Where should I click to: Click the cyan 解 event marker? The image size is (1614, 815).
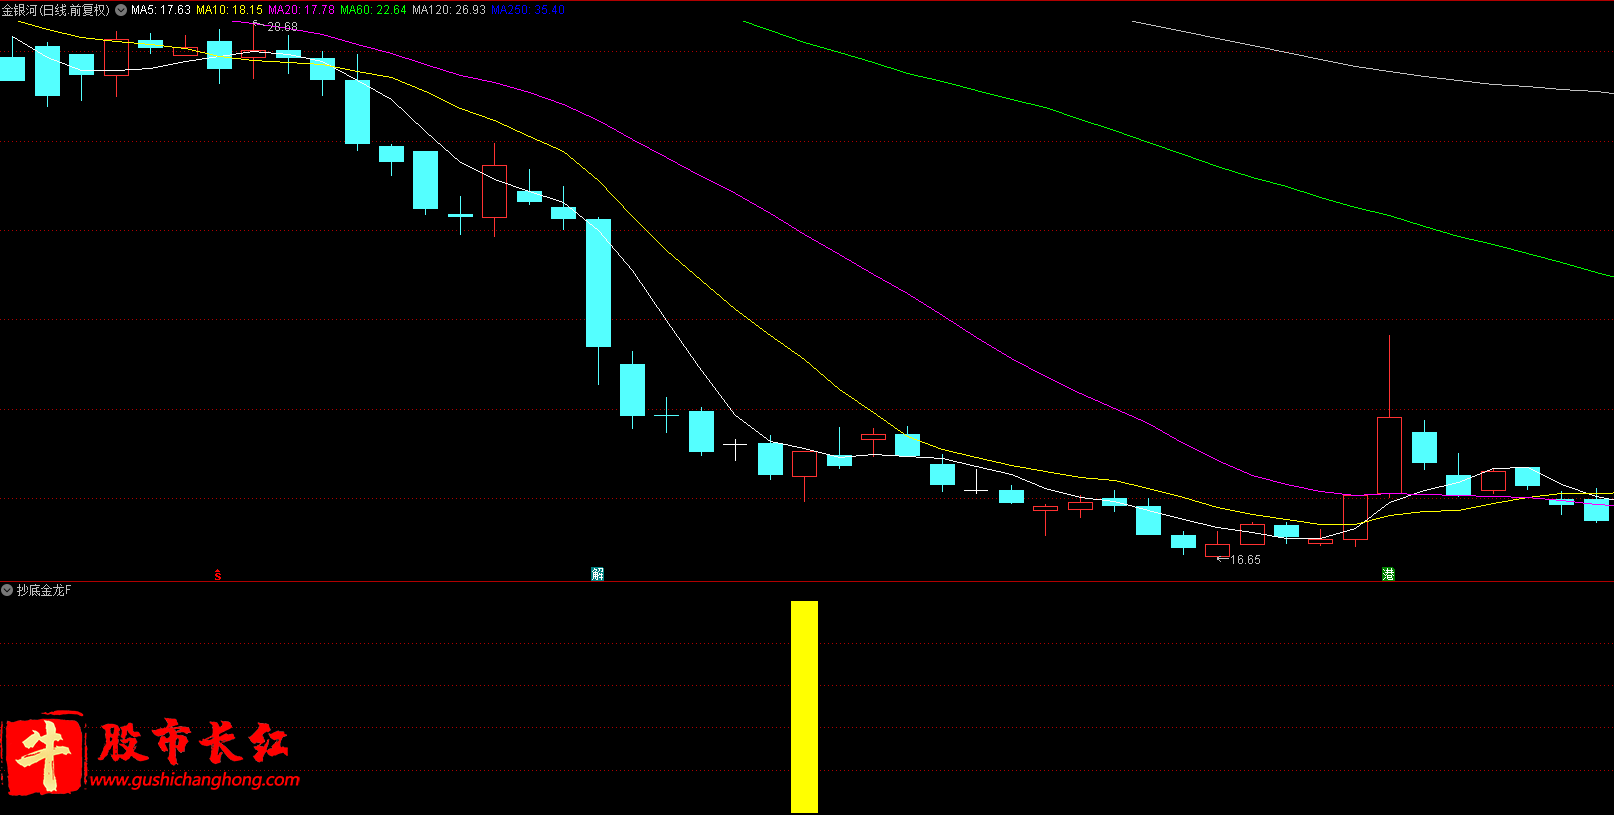point(598,574)
